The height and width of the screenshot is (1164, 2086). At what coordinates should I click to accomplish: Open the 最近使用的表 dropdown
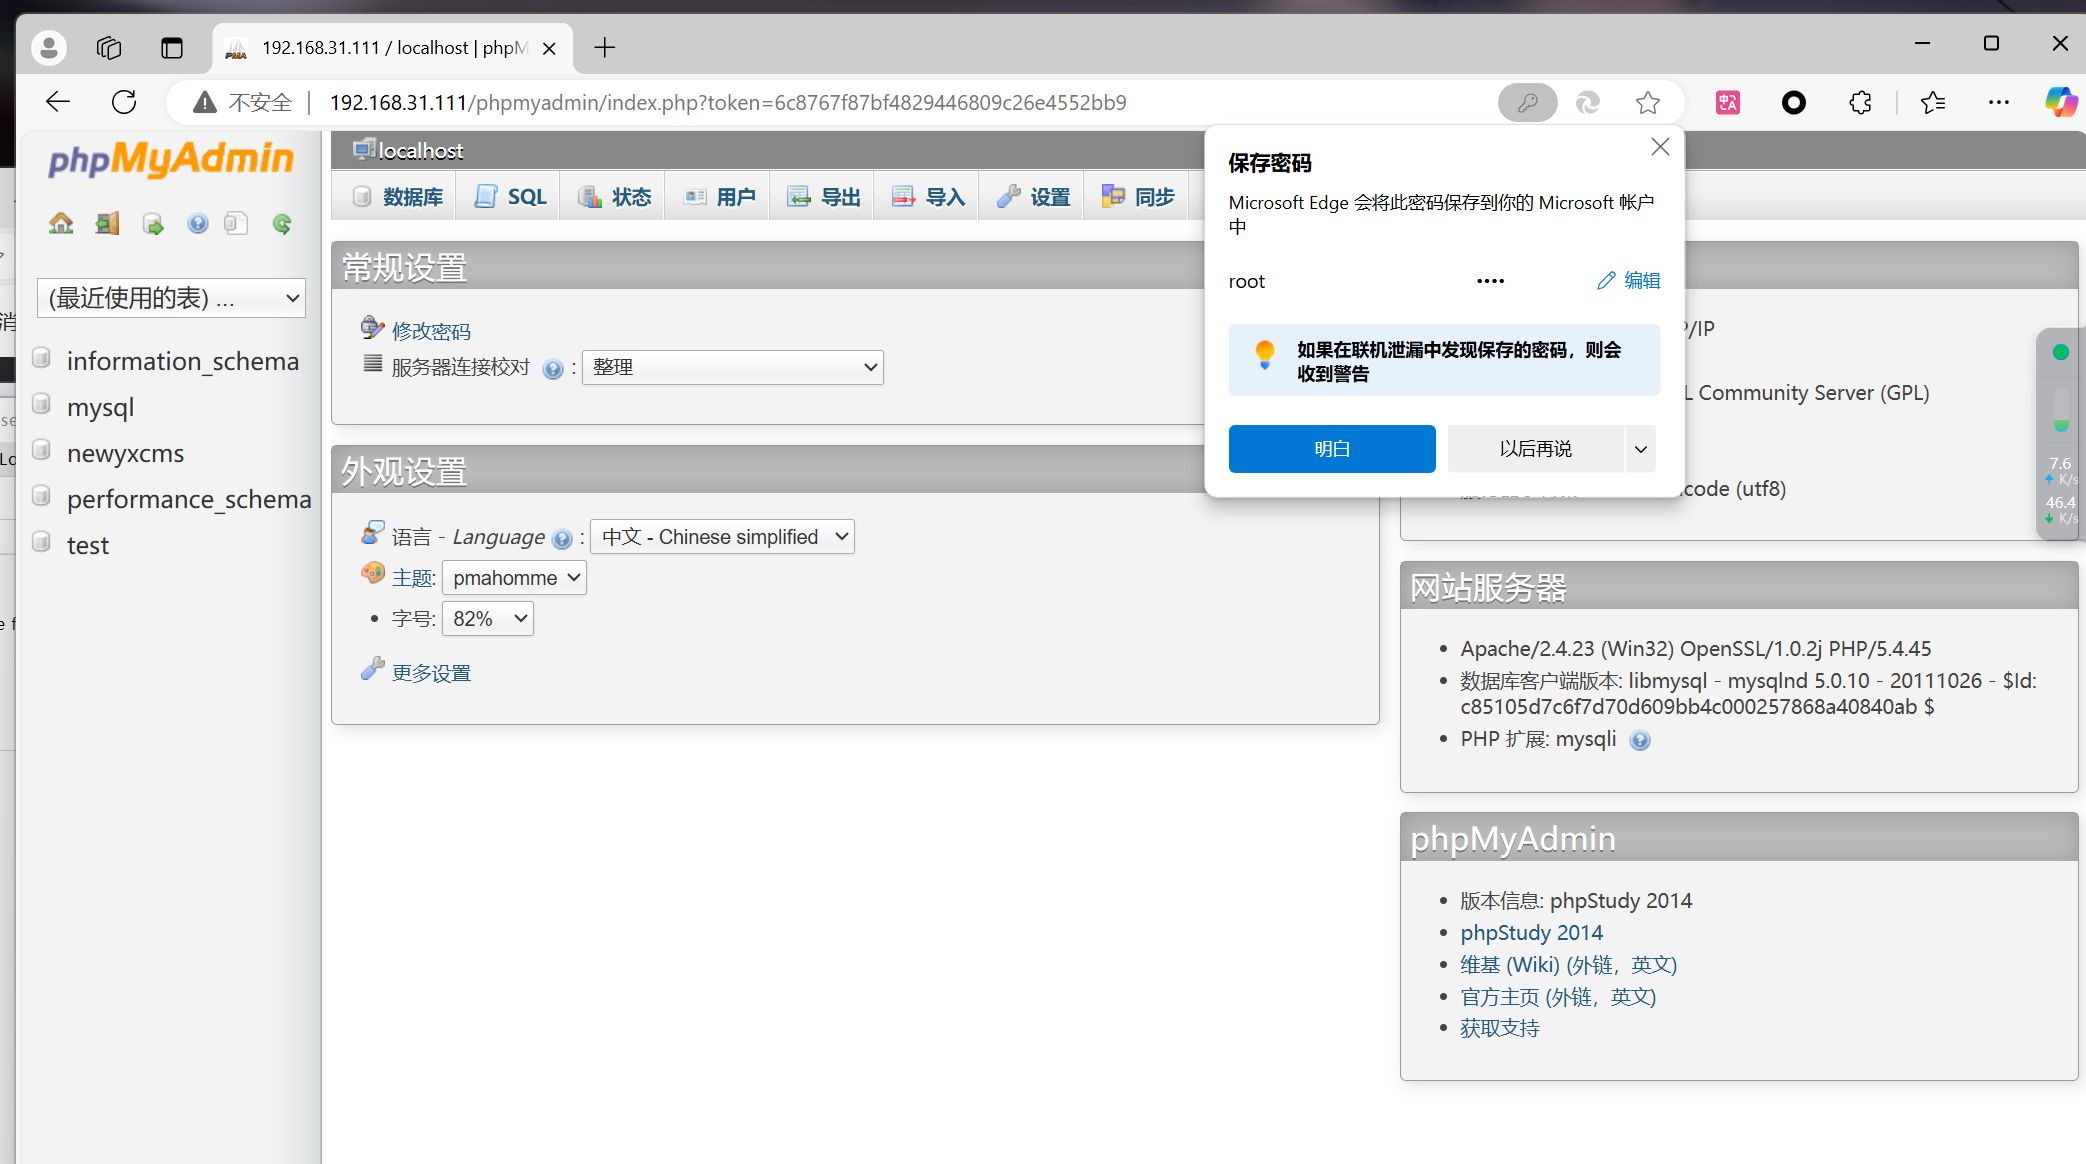171,298
